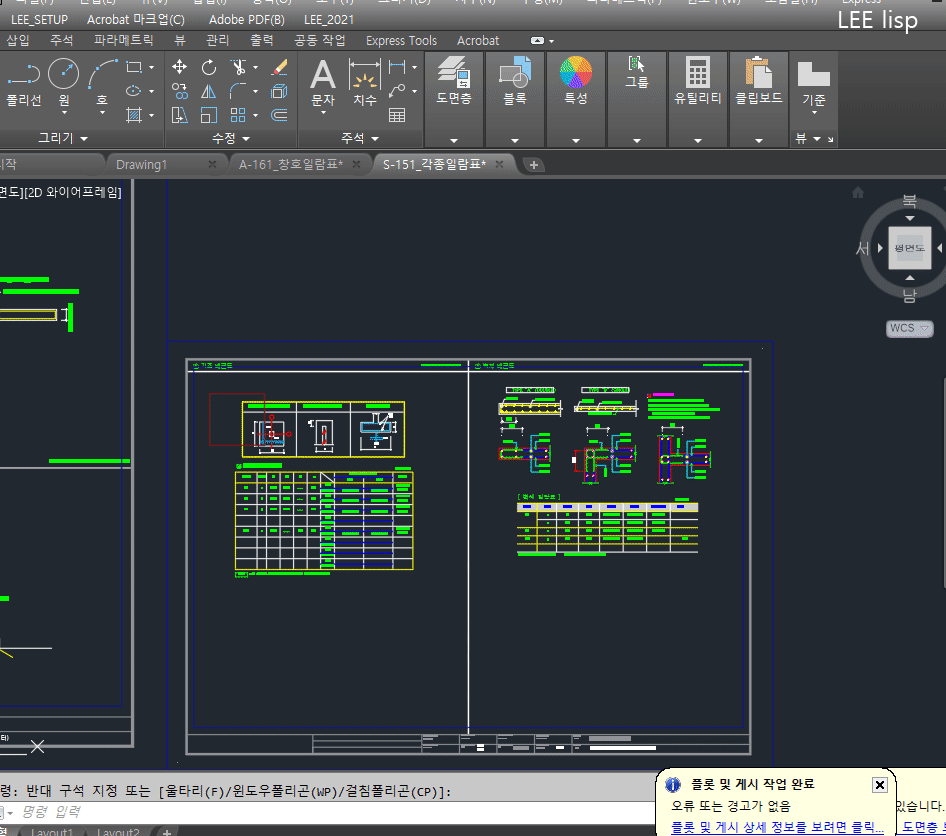Open the Express Tools ribbon tab
Viewport: 946px width, 836px height.
401,40
